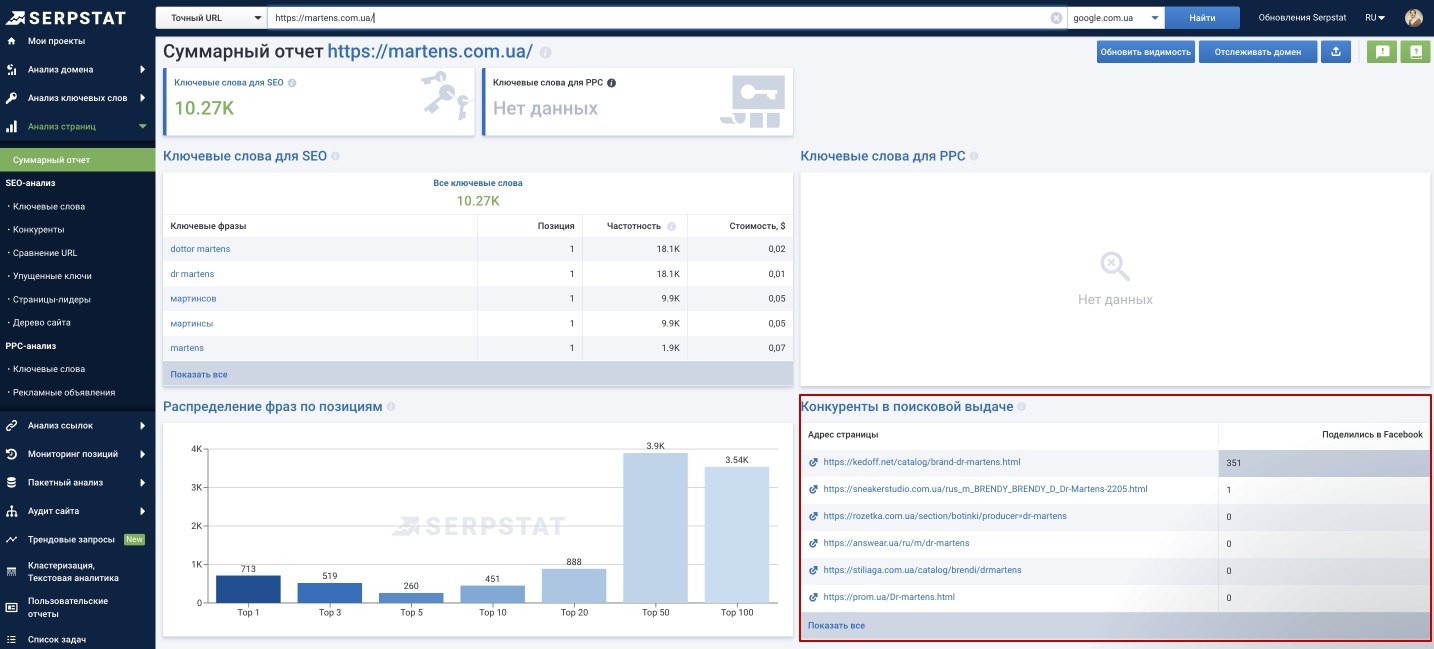1434x649 pixels.
Task: Open external link icon for prom.ua row
Action: [x=813, y=597]
